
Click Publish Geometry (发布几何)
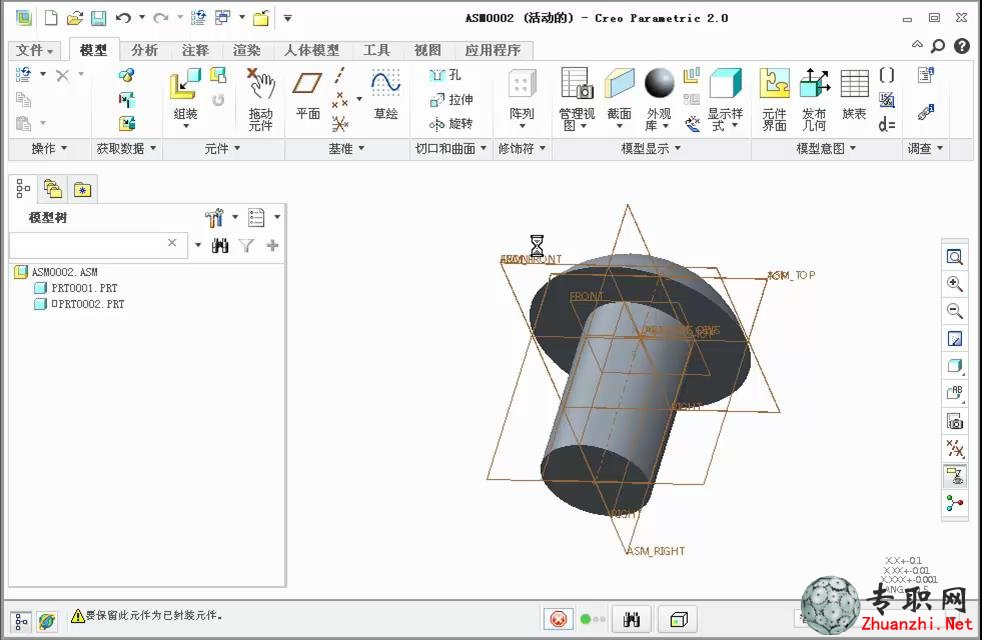coord(815,100)
